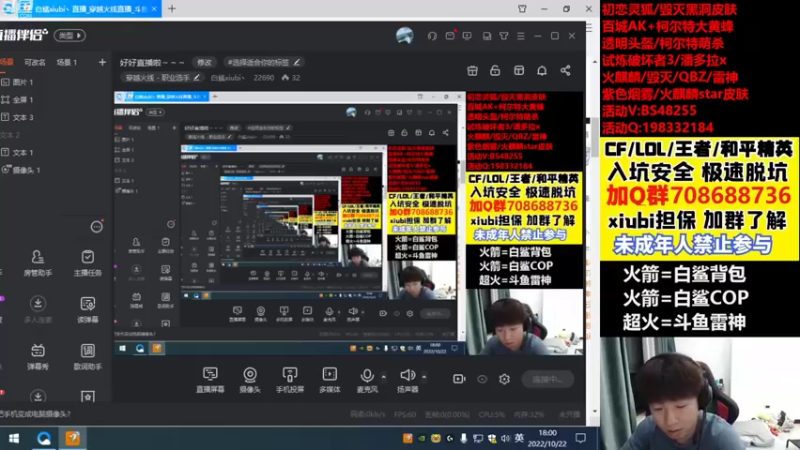The width and height of the screenshot is (800, 450).
Task: Toggle the unlock padlock icon
Action: click(x=495, y=70)
